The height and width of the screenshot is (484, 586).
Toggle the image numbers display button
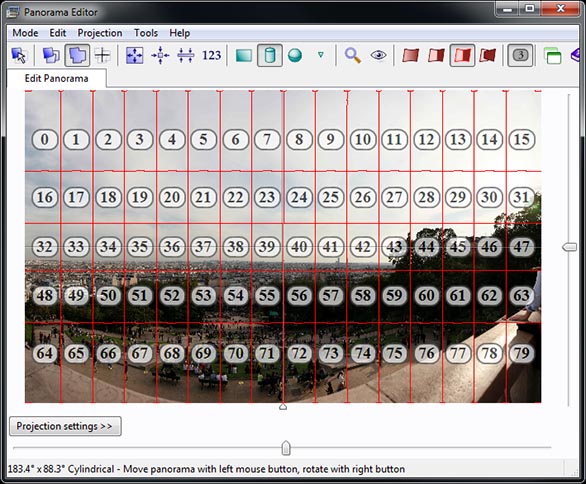pos(520,55)
